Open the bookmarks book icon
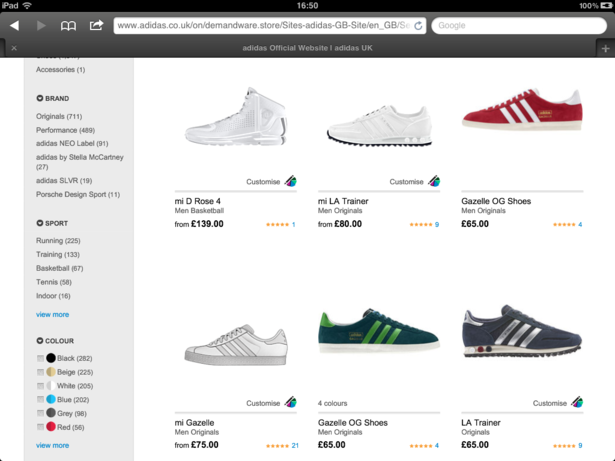This screenshot has width=615, height=461. coord(68,26)
